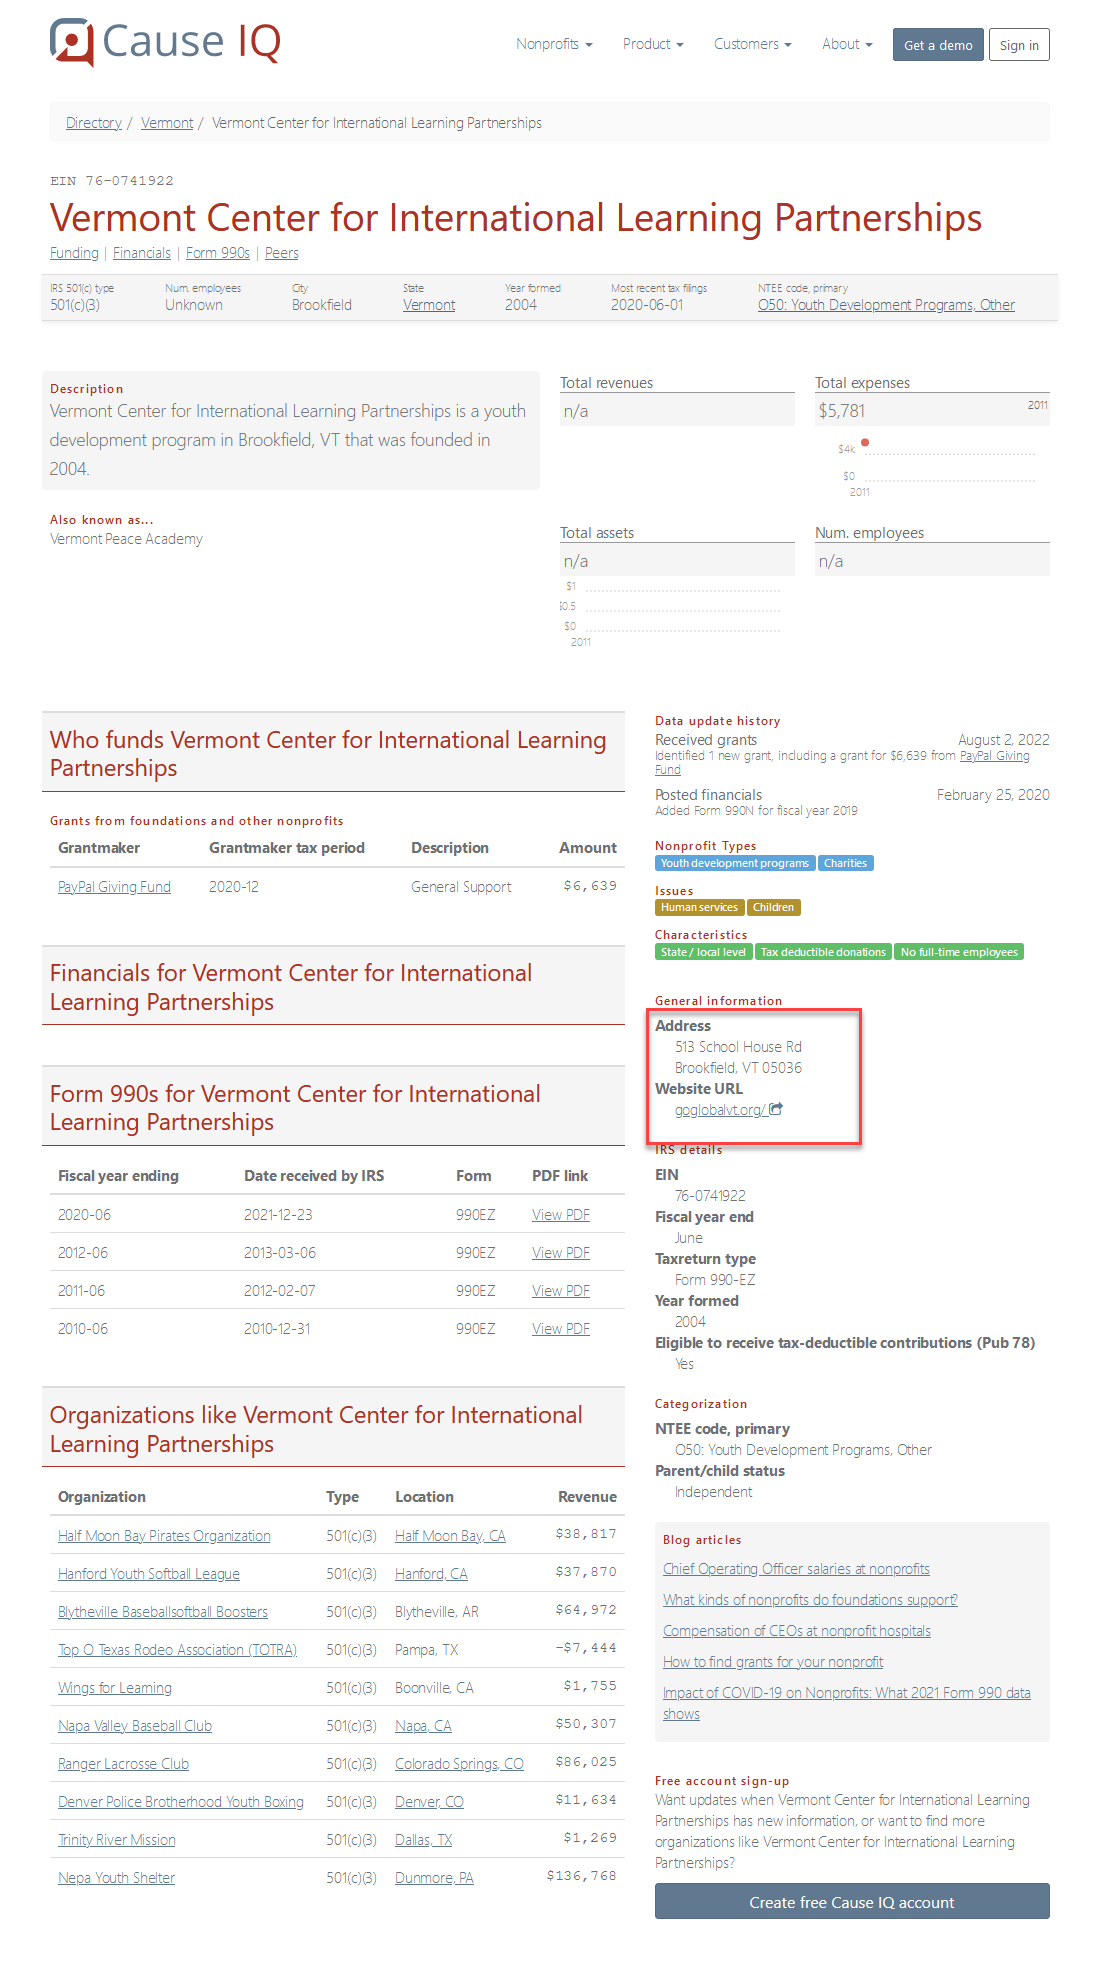1120x1970 pixels.
Task: Open Blytheville Baseballsoftball Boosters link
Action: click(163, 1612)
